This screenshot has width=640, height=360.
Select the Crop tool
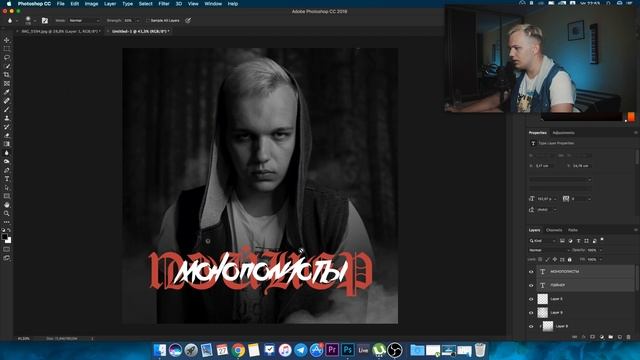click(7, 75)
